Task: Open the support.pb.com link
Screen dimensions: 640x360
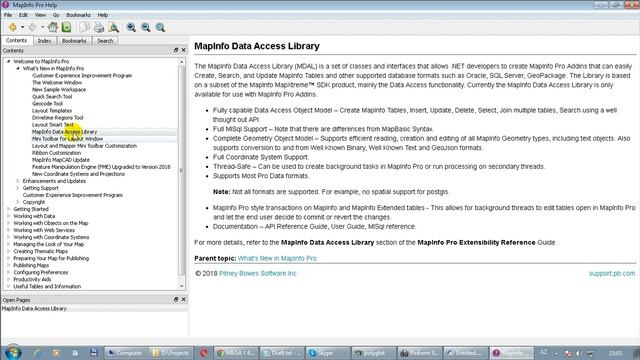Action: pyautogui.click(x=612, y=273)
